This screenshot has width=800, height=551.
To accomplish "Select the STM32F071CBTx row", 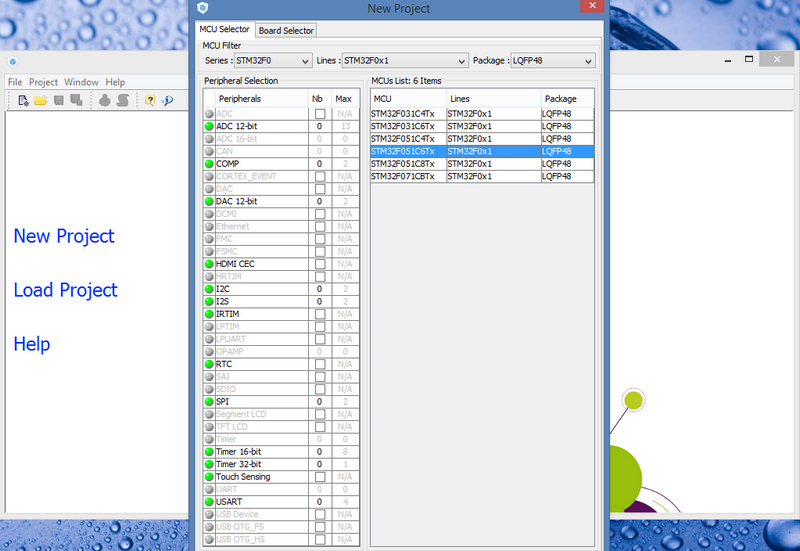I will [x=482, y=177].
